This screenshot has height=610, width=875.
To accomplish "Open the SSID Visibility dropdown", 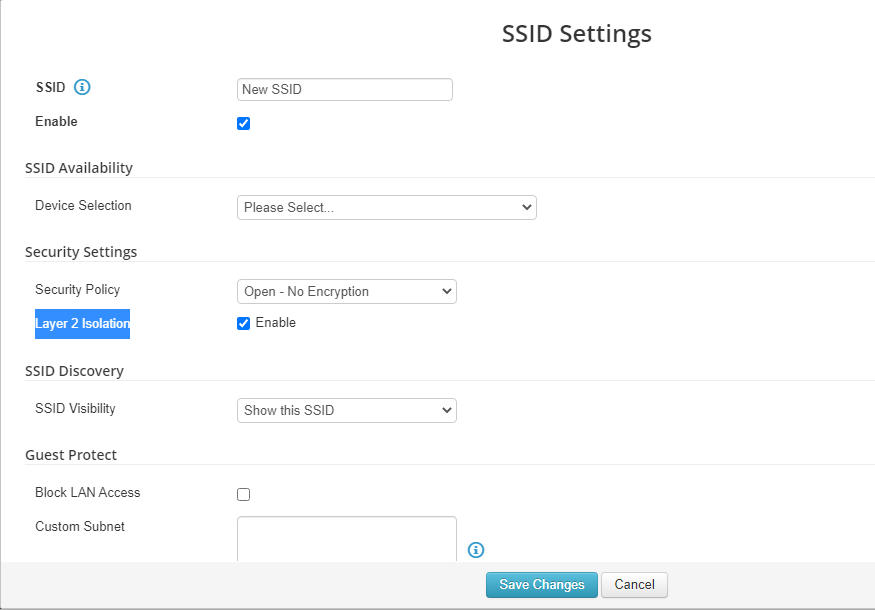I will 346,410.
